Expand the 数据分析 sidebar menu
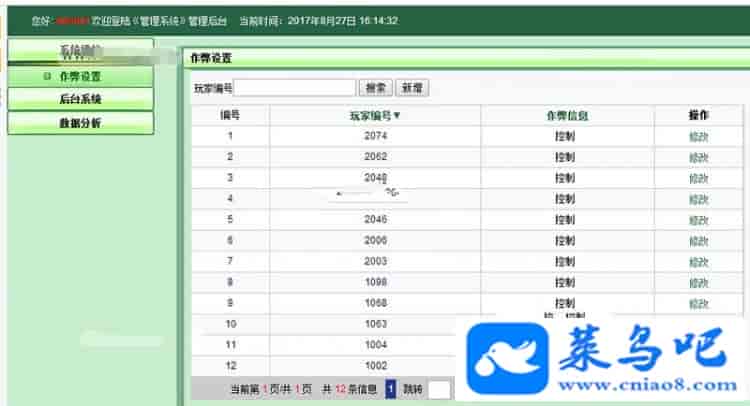 tap(80, 123)
